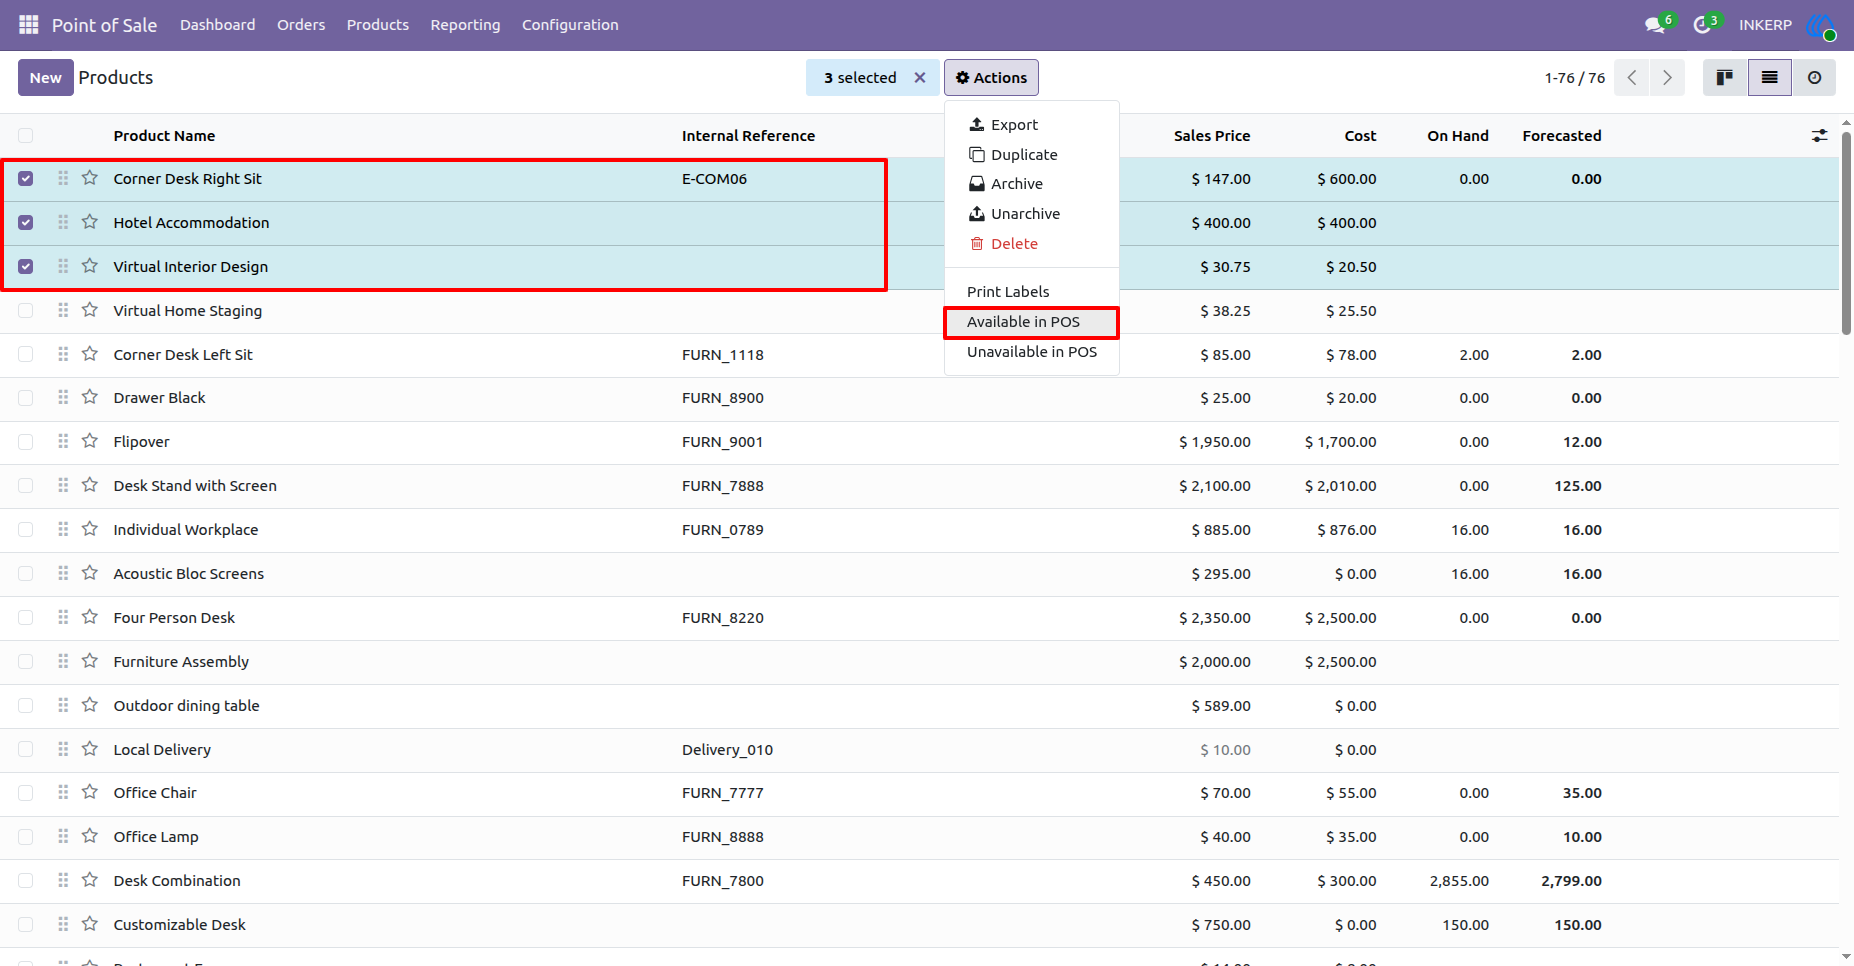Toggle the select-all header checkbox
The height and width of the screenshot is (966, 1854).
tap(26, 135)
